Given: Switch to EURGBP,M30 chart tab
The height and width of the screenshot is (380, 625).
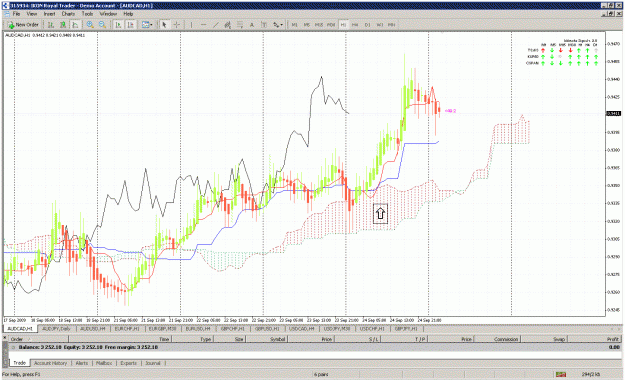Looking at the screenshot, I should (x=162, y=329).
